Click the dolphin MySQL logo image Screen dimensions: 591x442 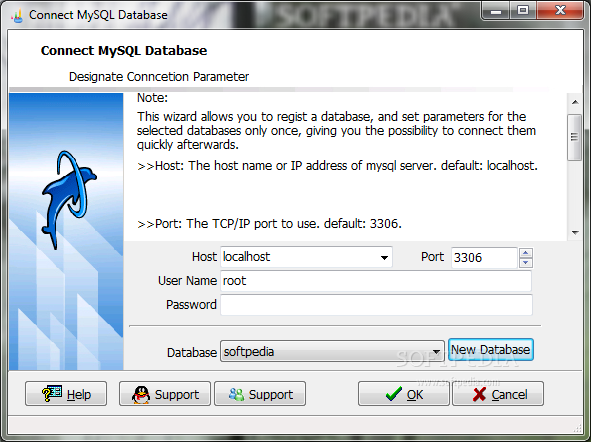[x=68, y=200]
